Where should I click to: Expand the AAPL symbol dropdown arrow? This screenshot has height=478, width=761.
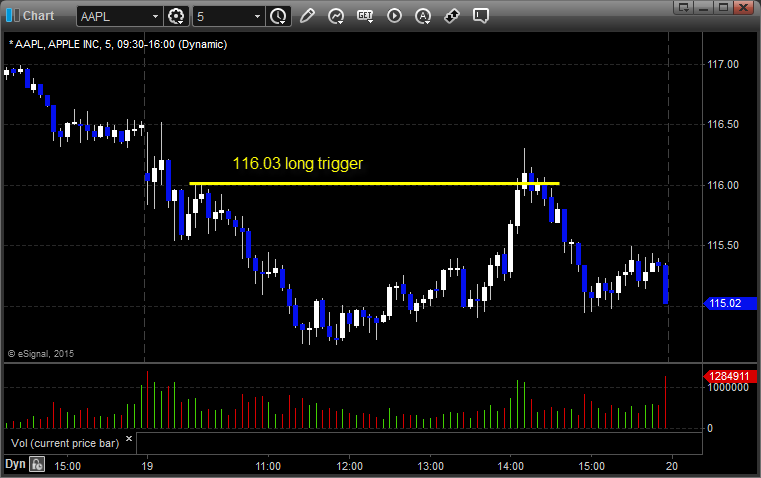(x=155, y=16)
